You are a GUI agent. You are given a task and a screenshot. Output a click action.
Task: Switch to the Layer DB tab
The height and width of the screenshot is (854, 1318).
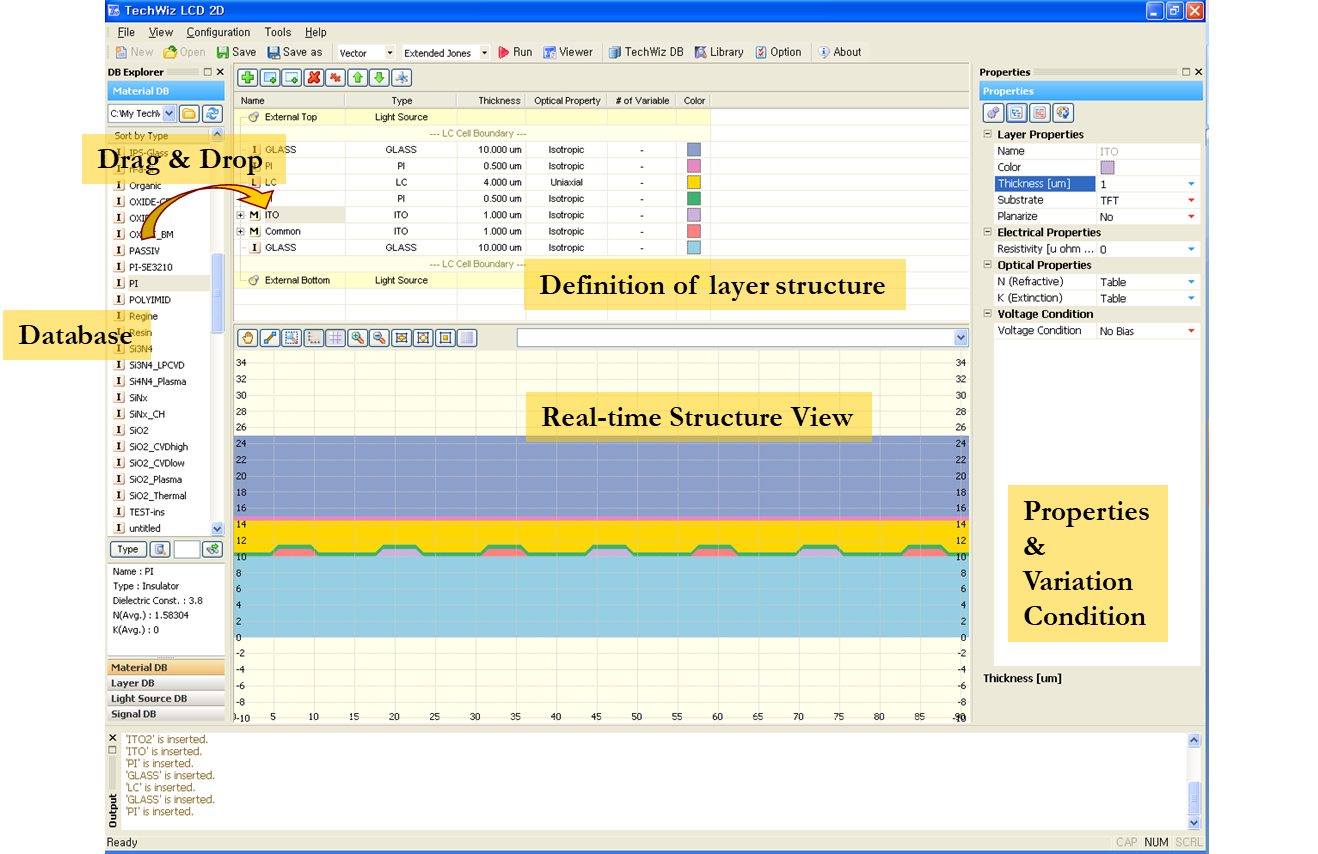pos(166,683)
